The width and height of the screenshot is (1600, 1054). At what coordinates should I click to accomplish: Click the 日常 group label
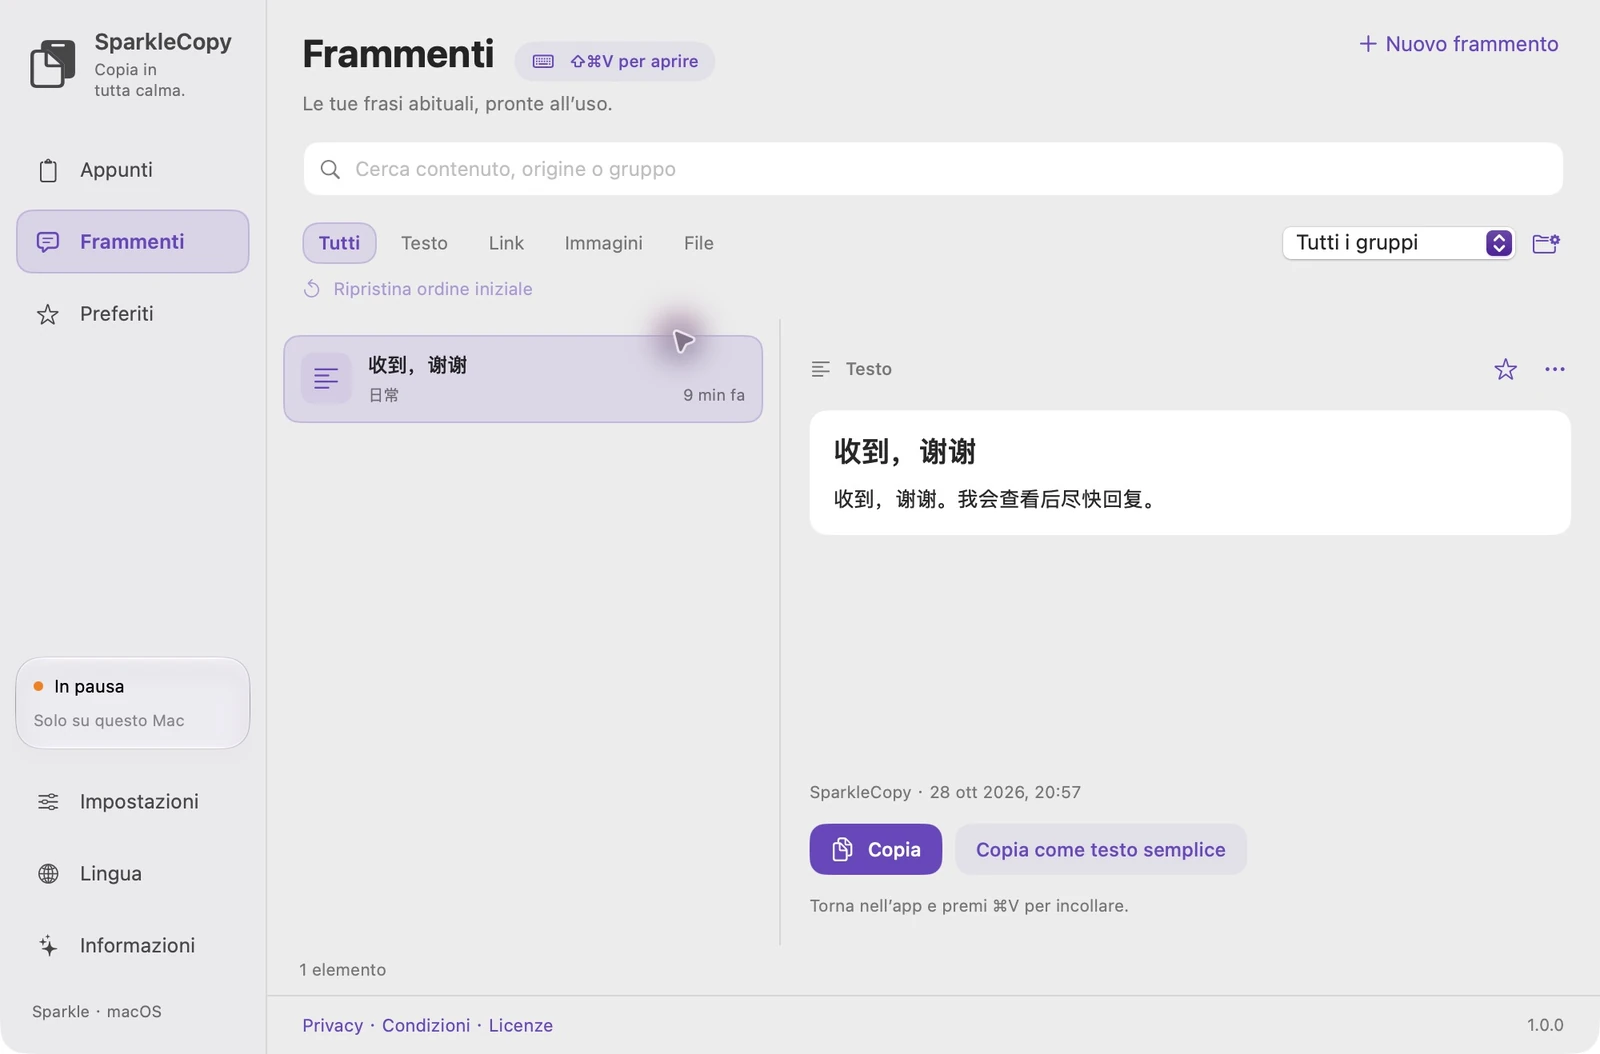pyautogui.click(x=384, y=395)
